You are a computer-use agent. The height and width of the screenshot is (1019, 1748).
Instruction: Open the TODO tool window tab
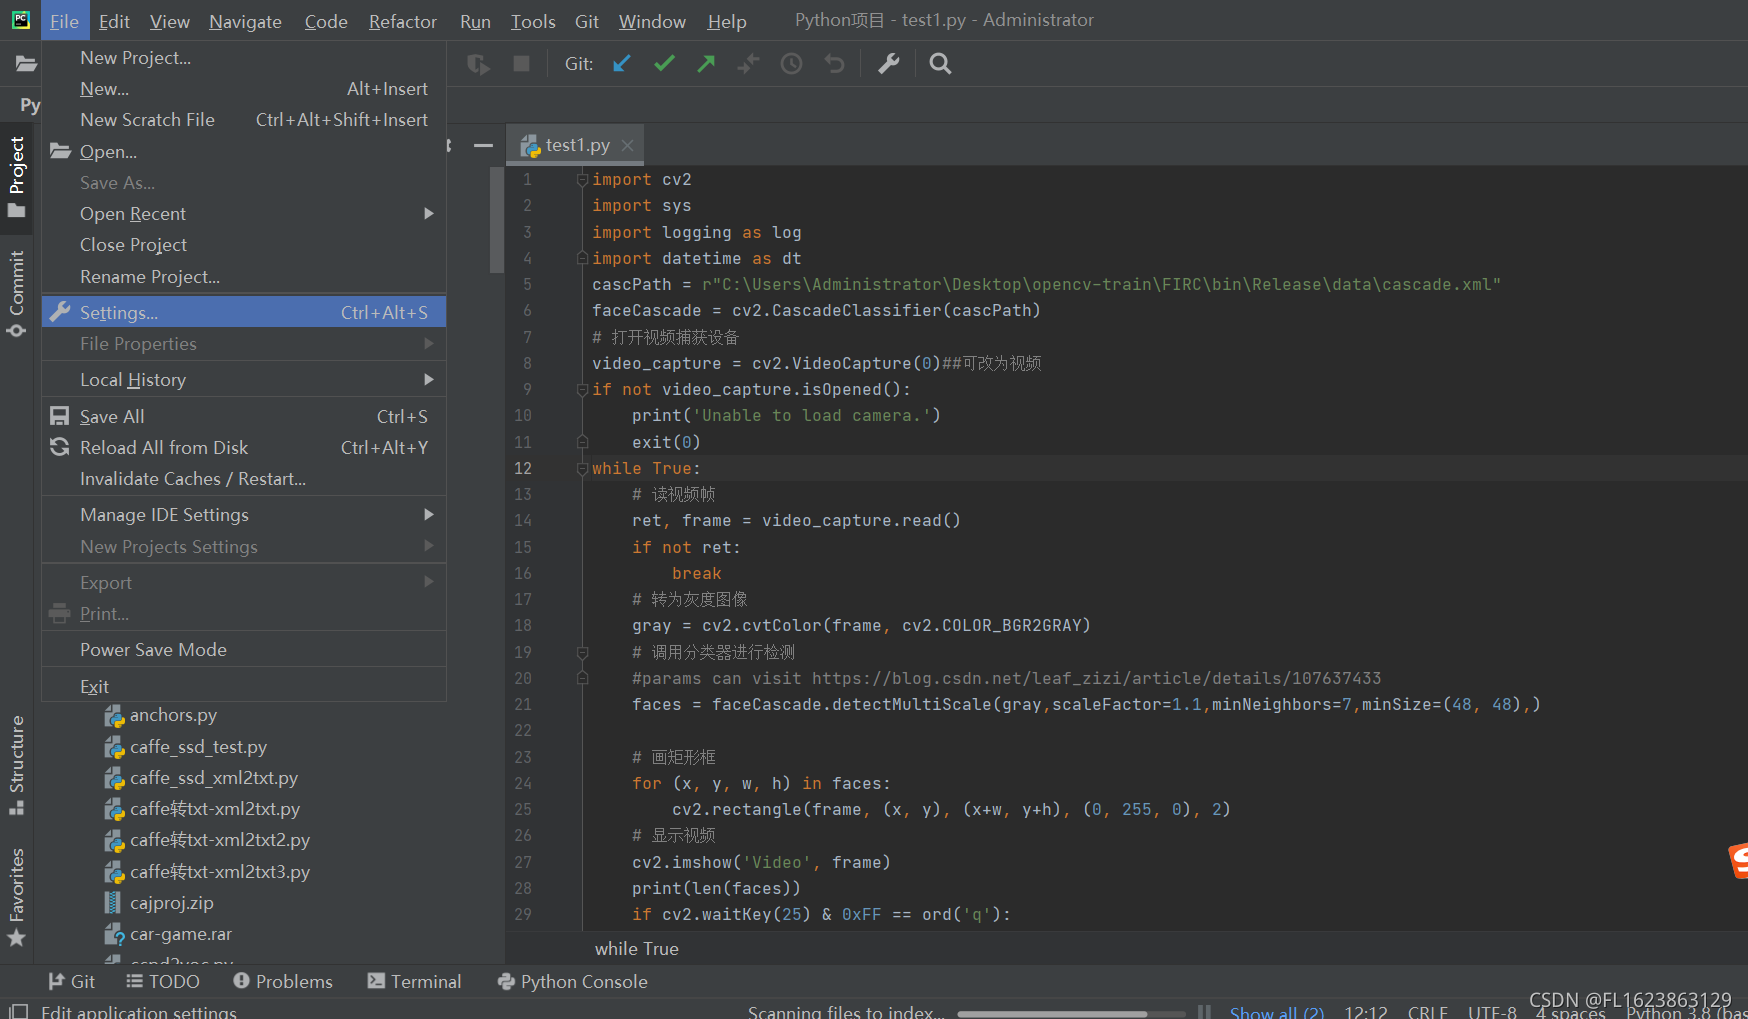coord(163,982)
